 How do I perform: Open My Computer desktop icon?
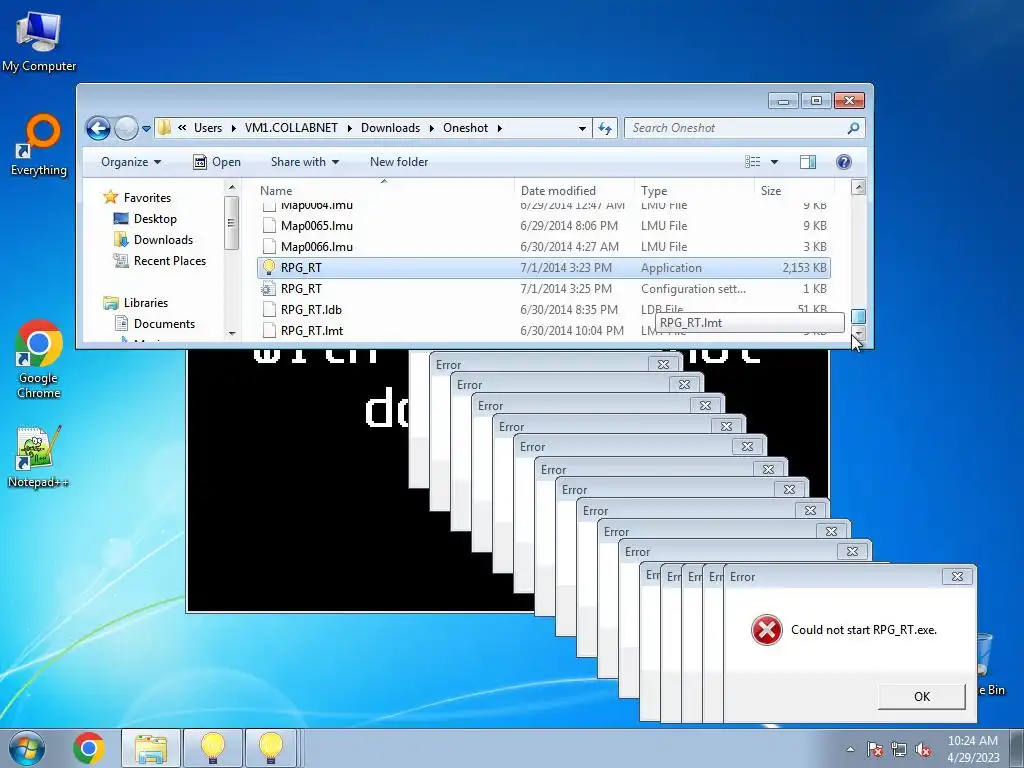tap(39, 41)
